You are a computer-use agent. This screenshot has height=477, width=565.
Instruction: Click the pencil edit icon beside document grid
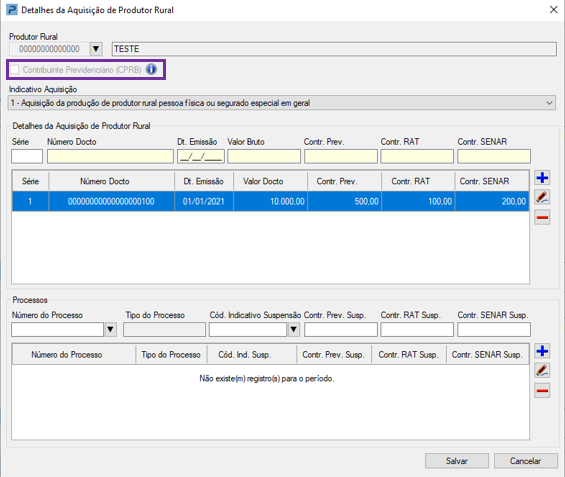click(x=542, y=197)
